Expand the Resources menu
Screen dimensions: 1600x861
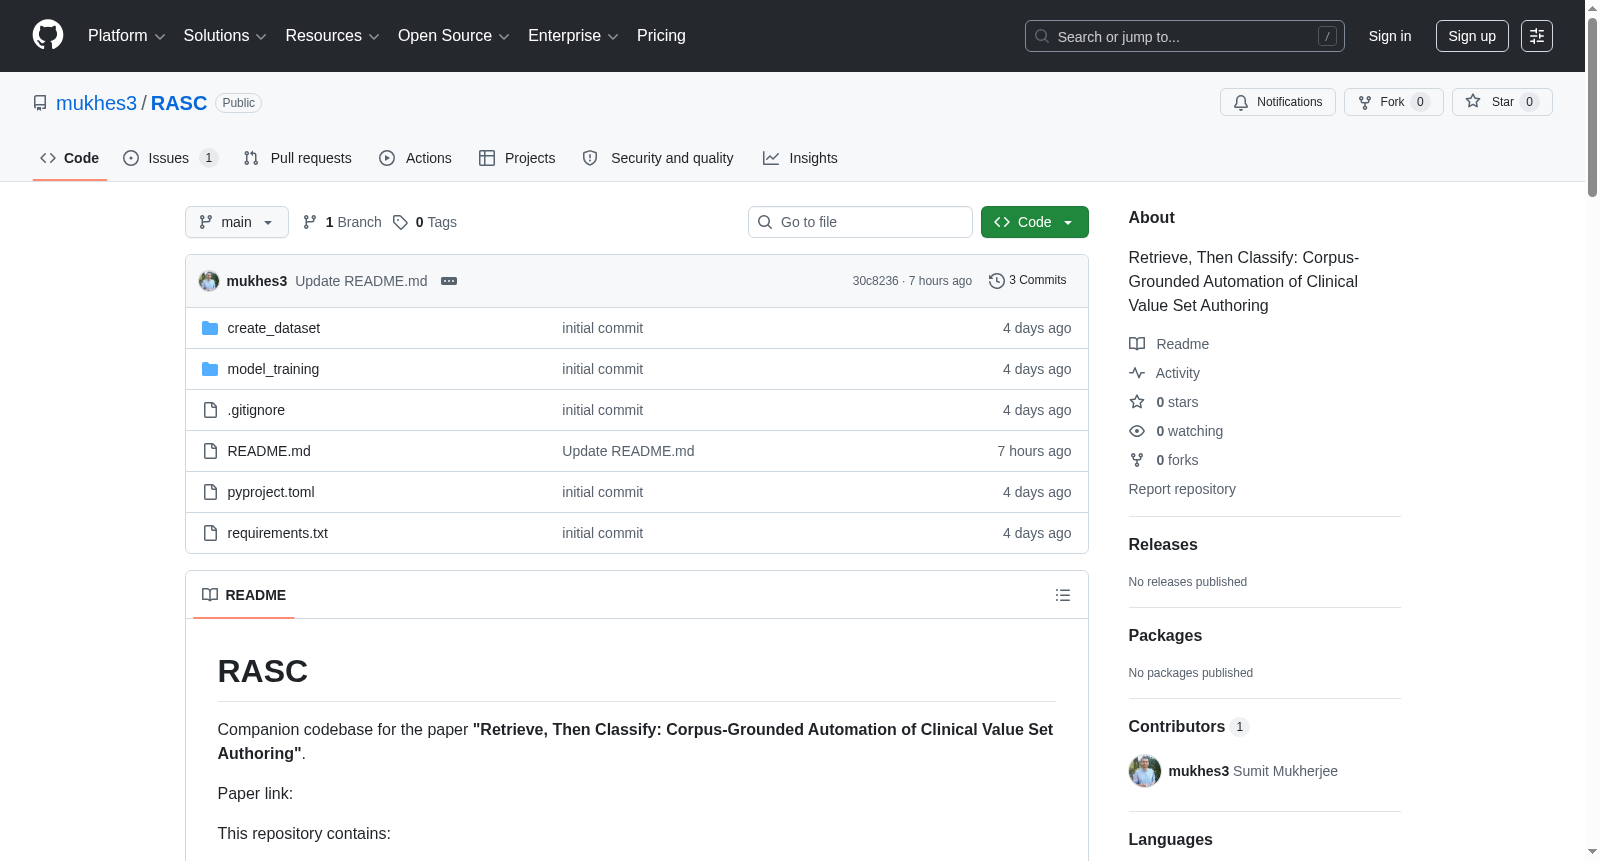[x=332, y=36]
